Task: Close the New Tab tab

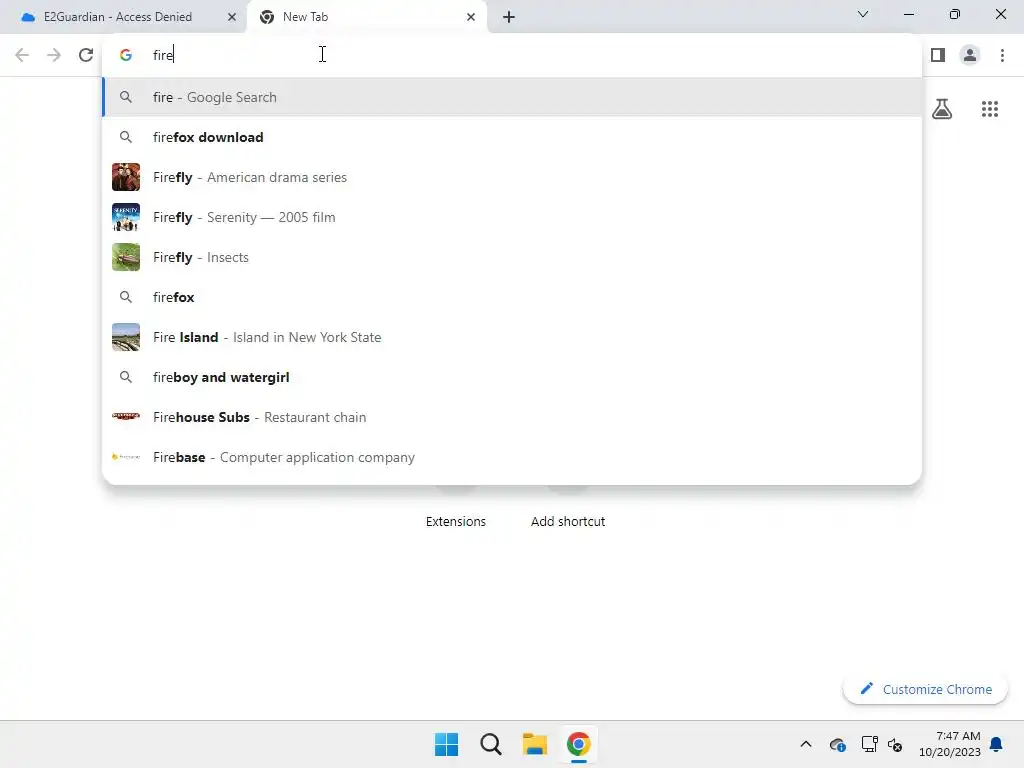Action: click(x=471, y=17)
